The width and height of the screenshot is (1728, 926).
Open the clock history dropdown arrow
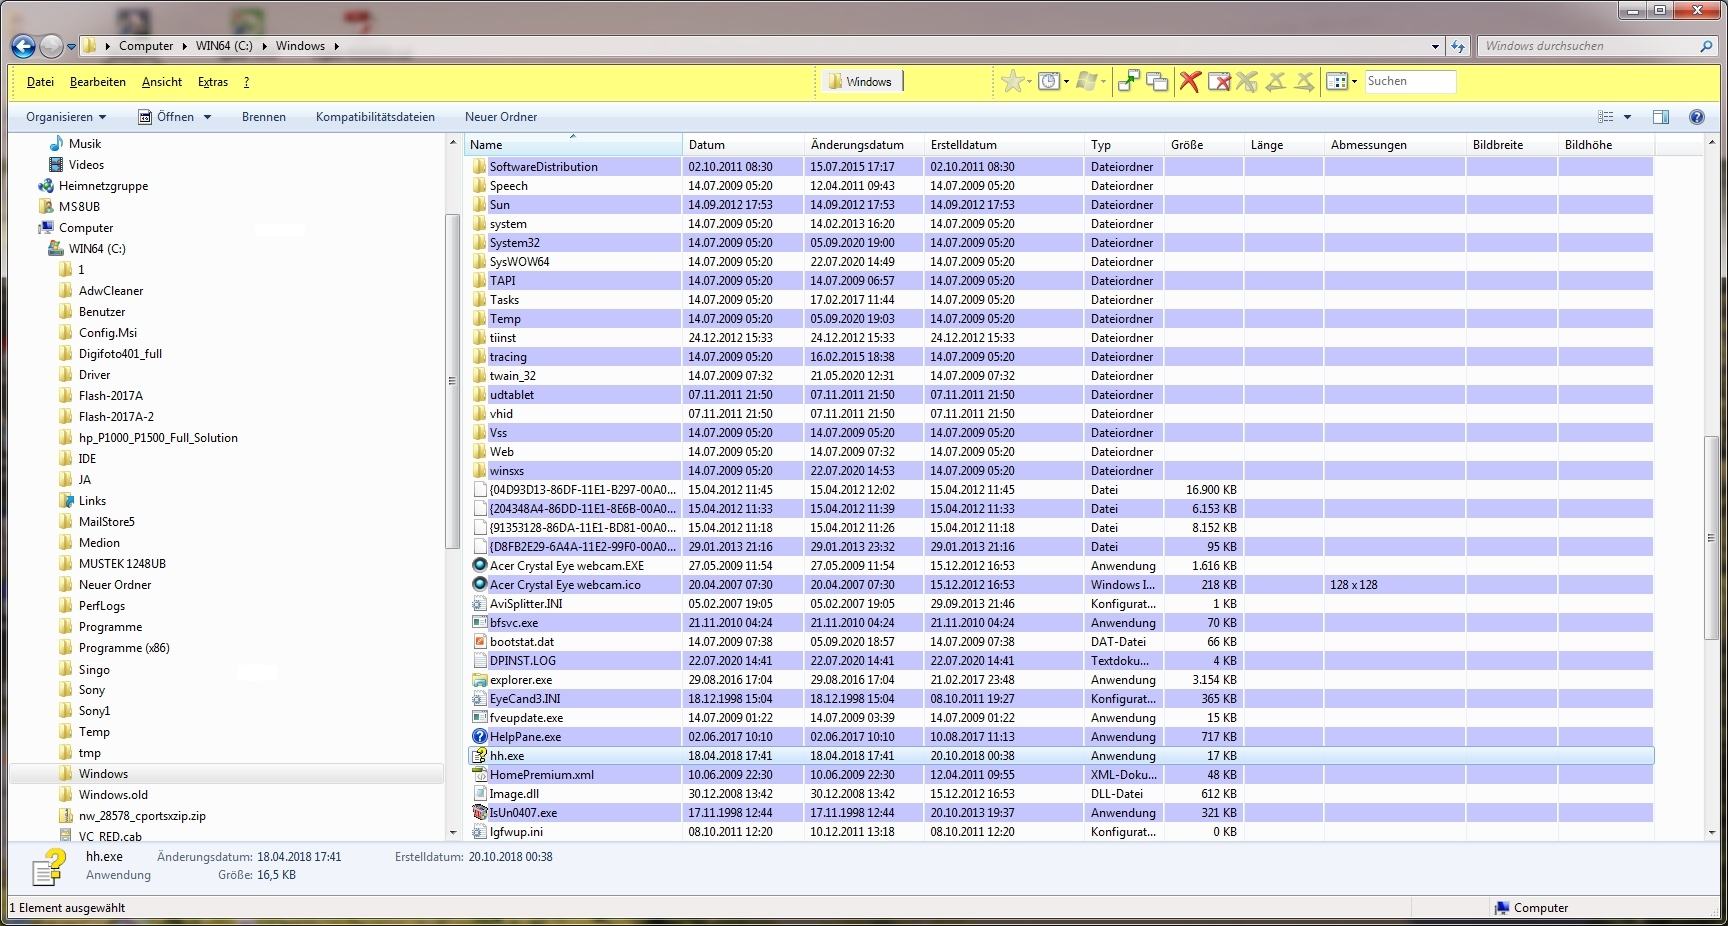coord(1066,82)
